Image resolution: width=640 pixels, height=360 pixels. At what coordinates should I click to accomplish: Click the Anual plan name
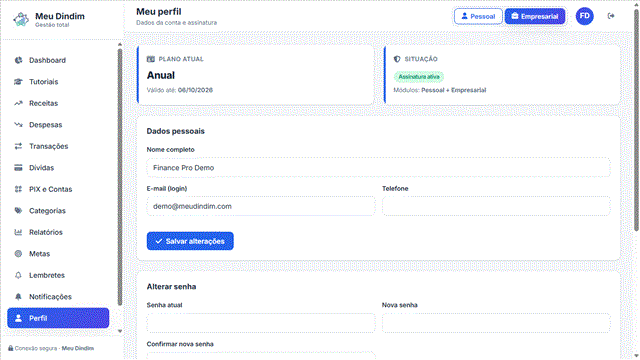coord(161,76)
